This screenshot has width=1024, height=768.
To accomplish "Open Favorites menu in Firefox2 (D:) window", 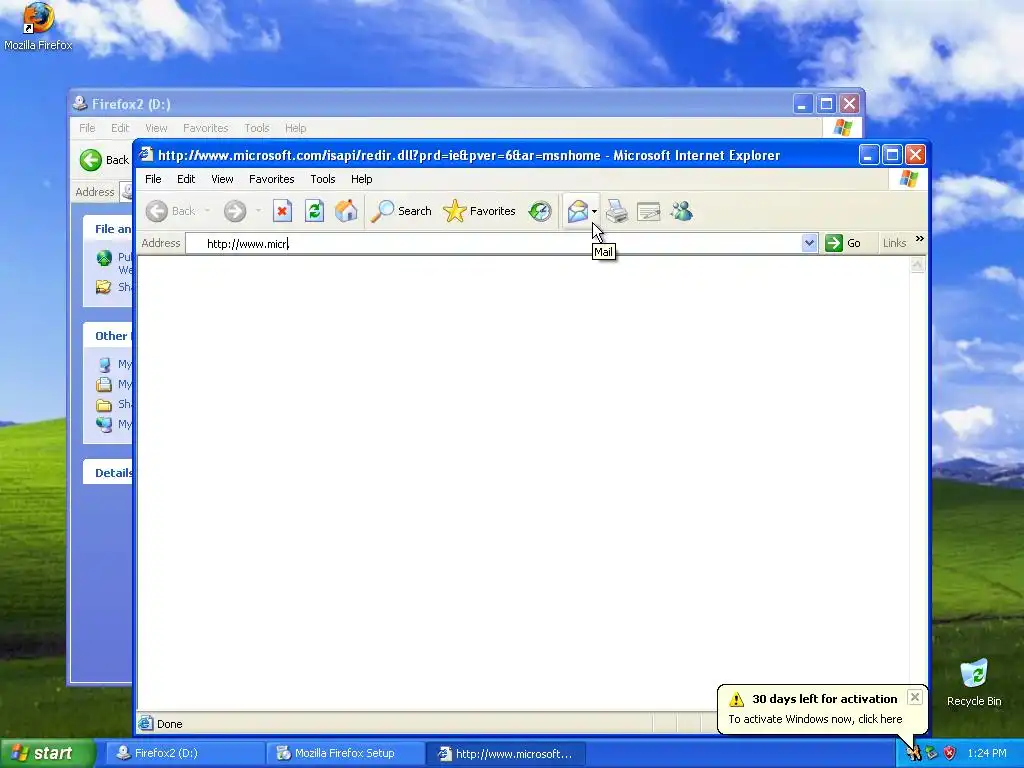I will pyautogui.click(x=206, y=128).
